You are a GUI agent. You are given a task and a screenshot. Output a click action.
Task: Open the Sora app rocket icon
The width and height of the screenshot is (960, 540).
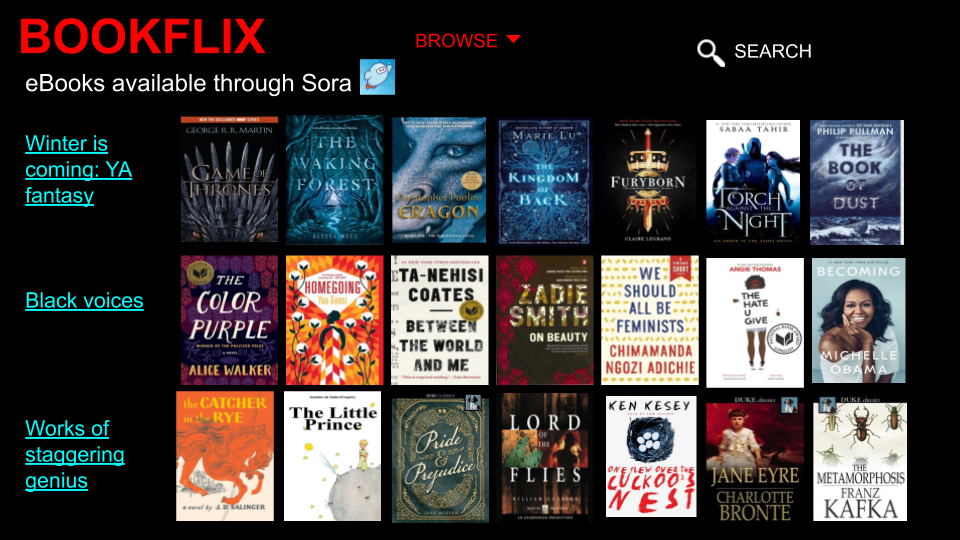(377, 77)
